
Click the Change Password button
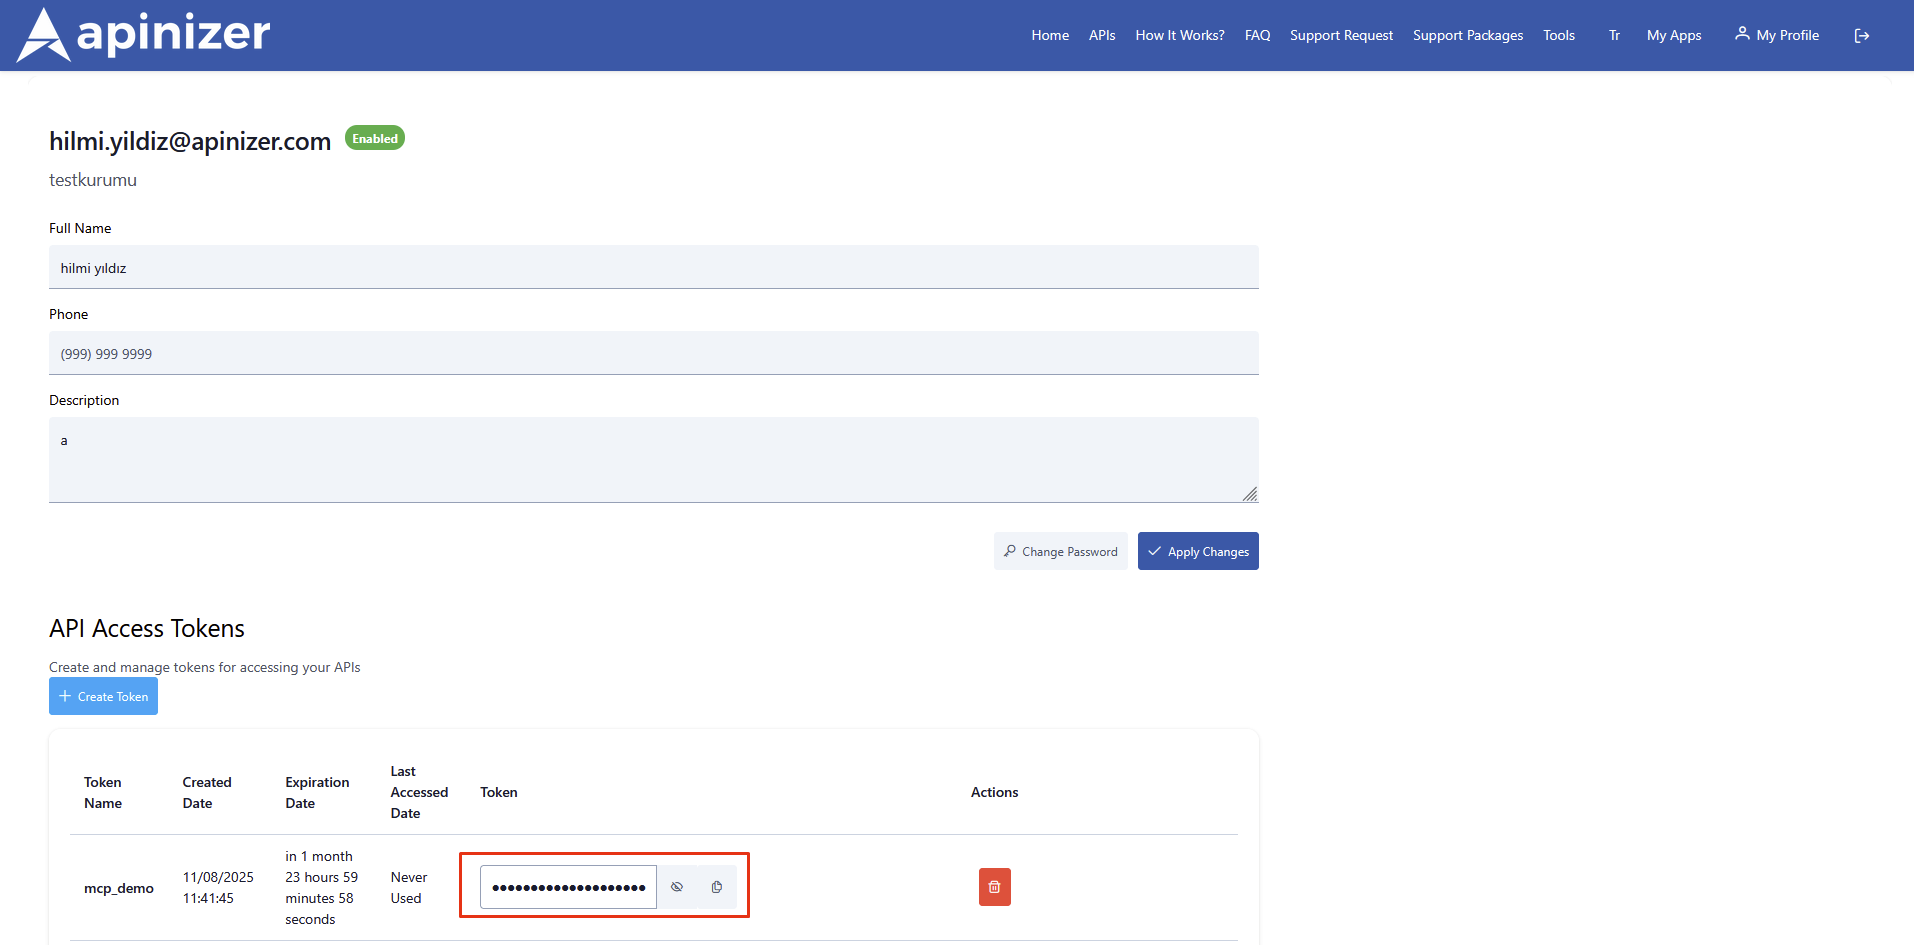(1060, 551)
